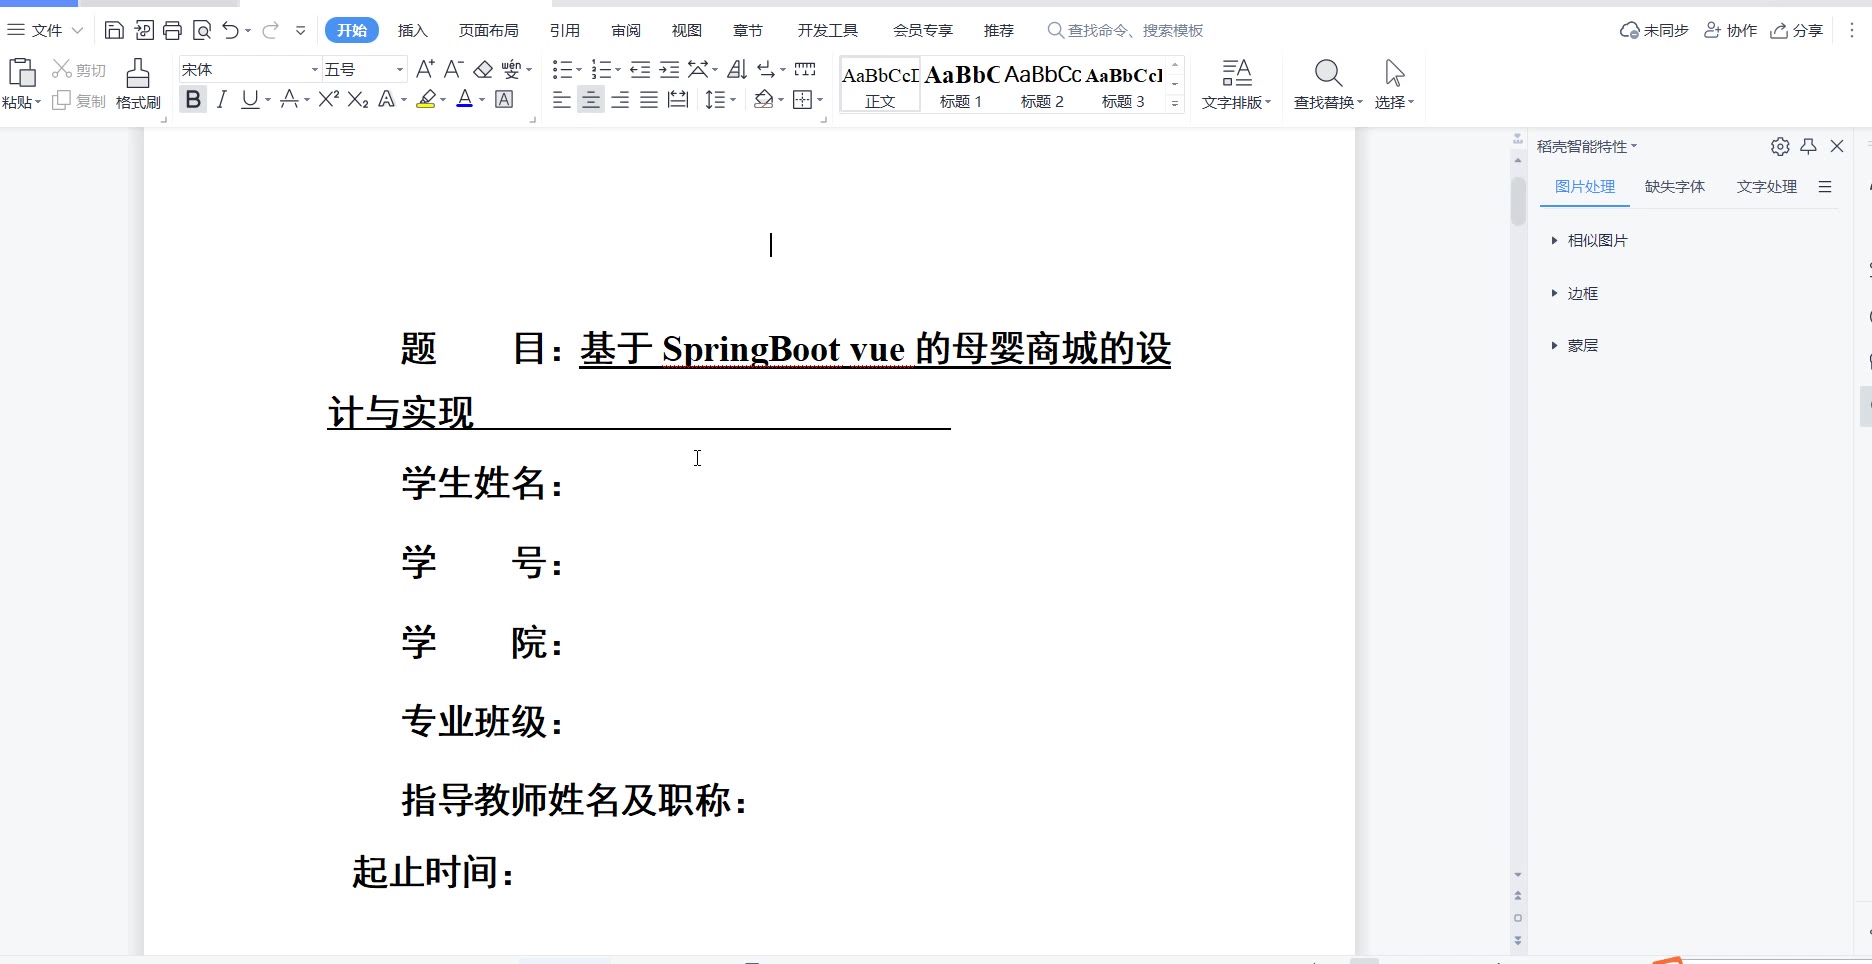Apply numbered list icon
Image resolution: width=1872 pixels, height=964 pixels.
pos(601,69)
